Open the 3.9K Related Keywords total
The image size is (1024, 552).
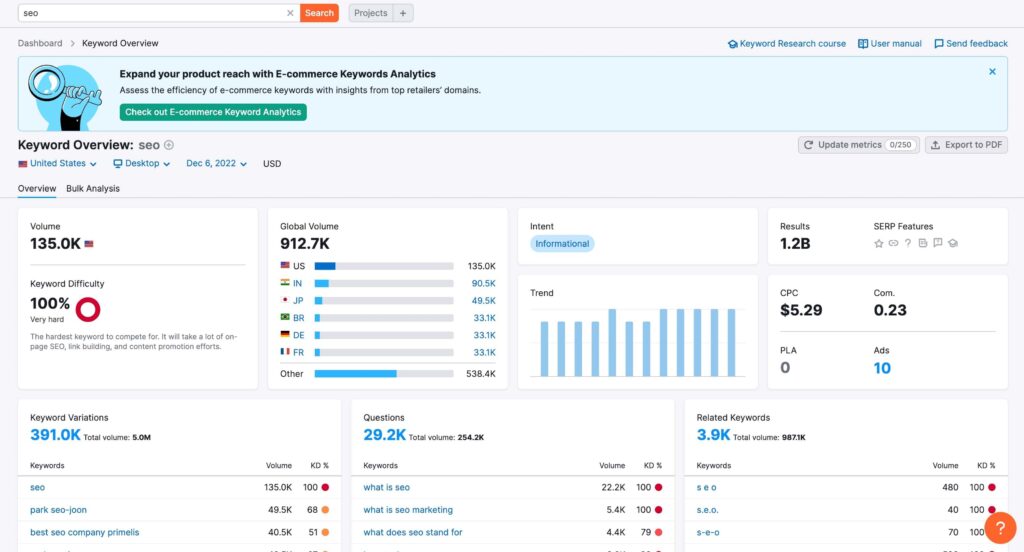pyautogui.click(x=712, y=435)
